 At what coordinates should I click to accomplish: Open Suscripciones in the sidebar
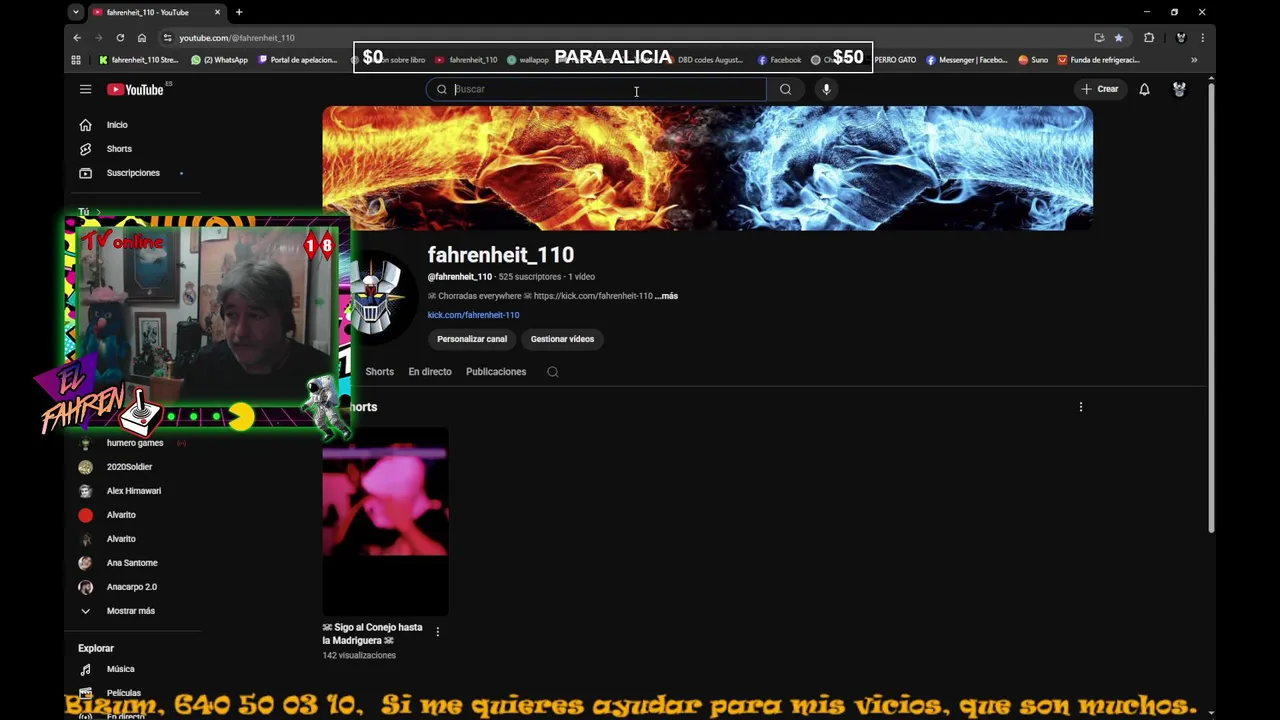(133, 173)
